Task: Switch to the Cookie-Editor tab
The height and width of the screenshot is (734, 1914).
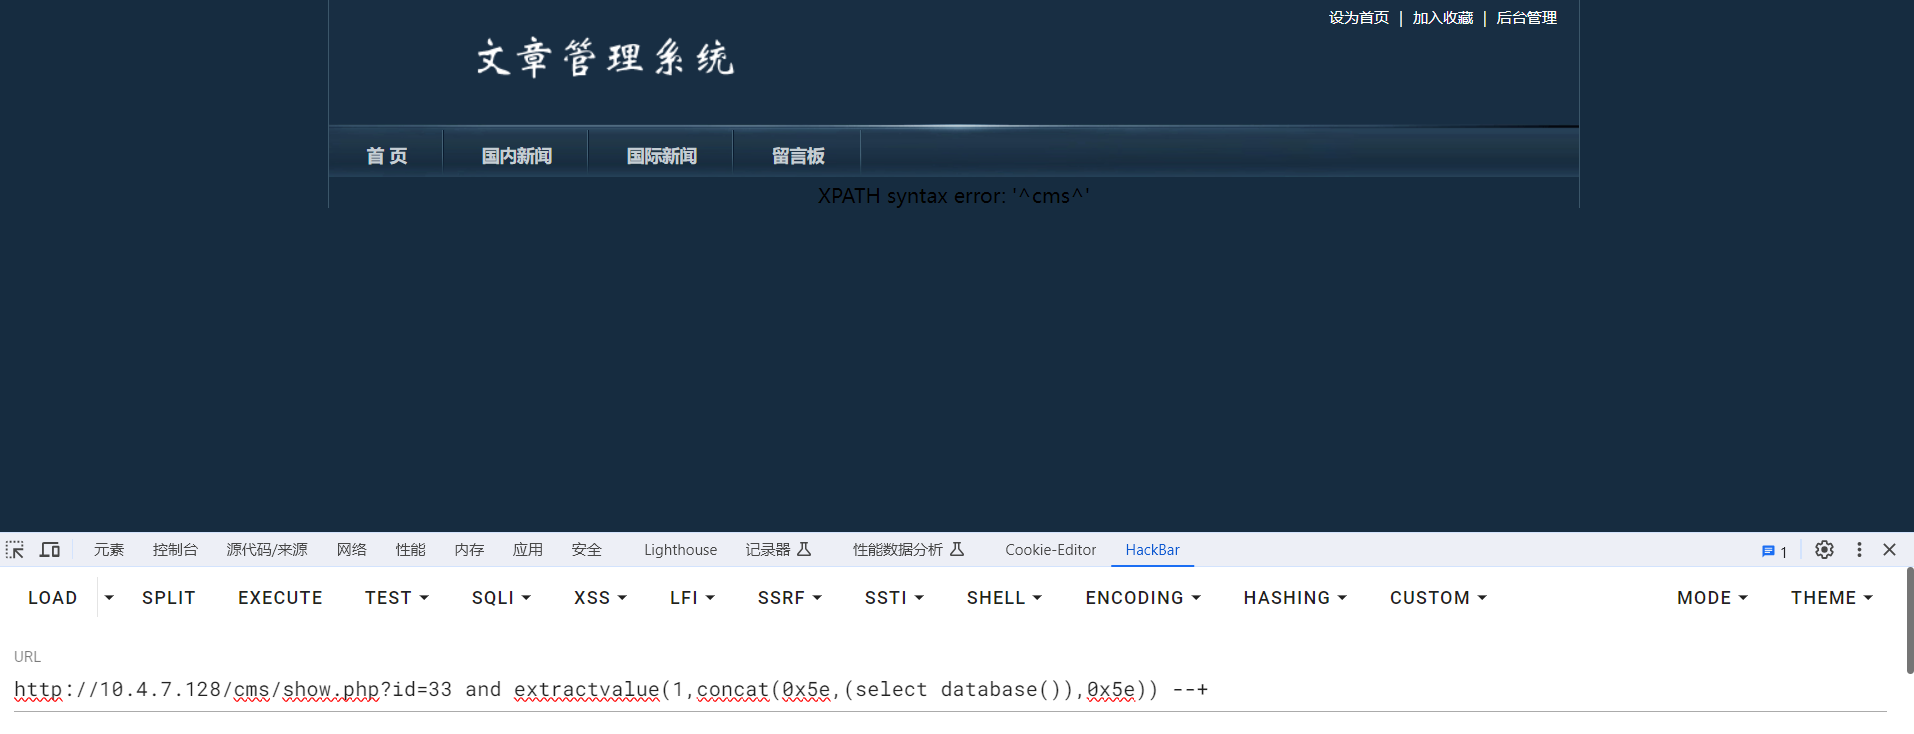Action: click(x=1050, y=550)
